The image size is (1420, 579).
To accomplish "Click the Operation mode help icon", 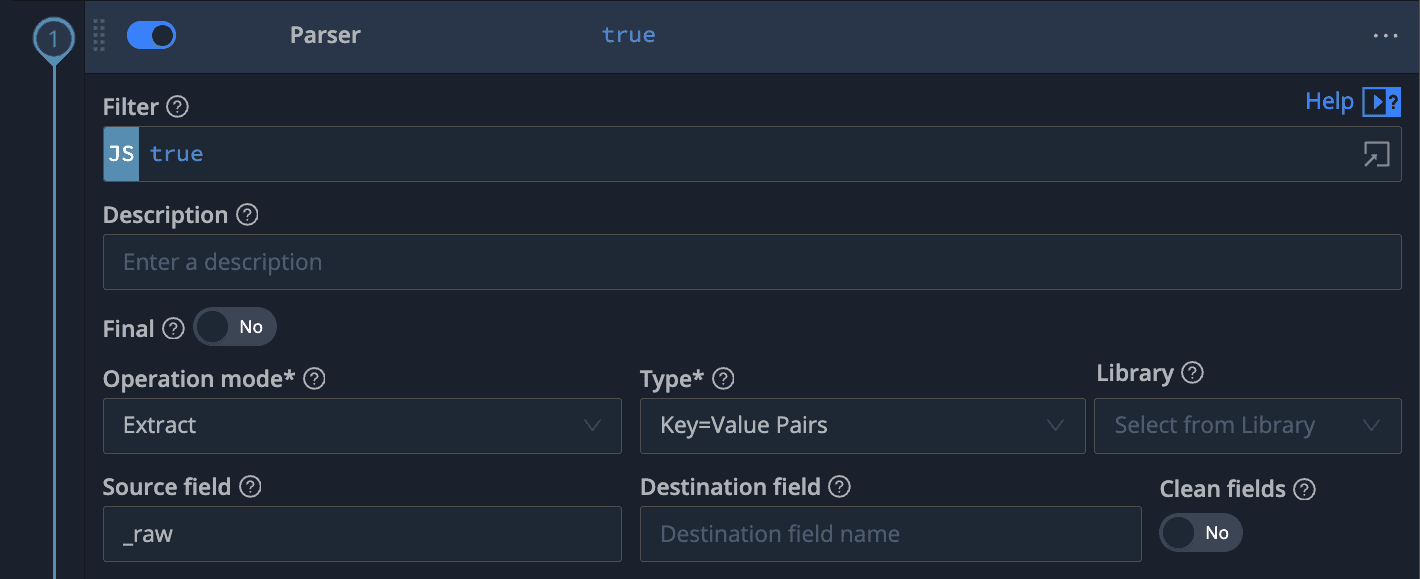I will point(314,379).
